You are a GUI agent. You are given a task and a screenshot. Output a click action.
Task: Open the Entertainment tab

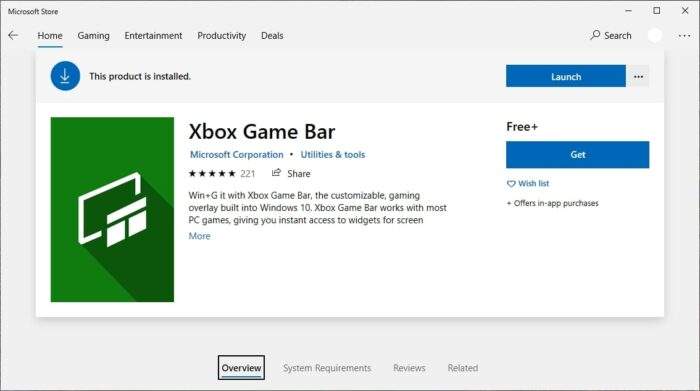(153, 35)
